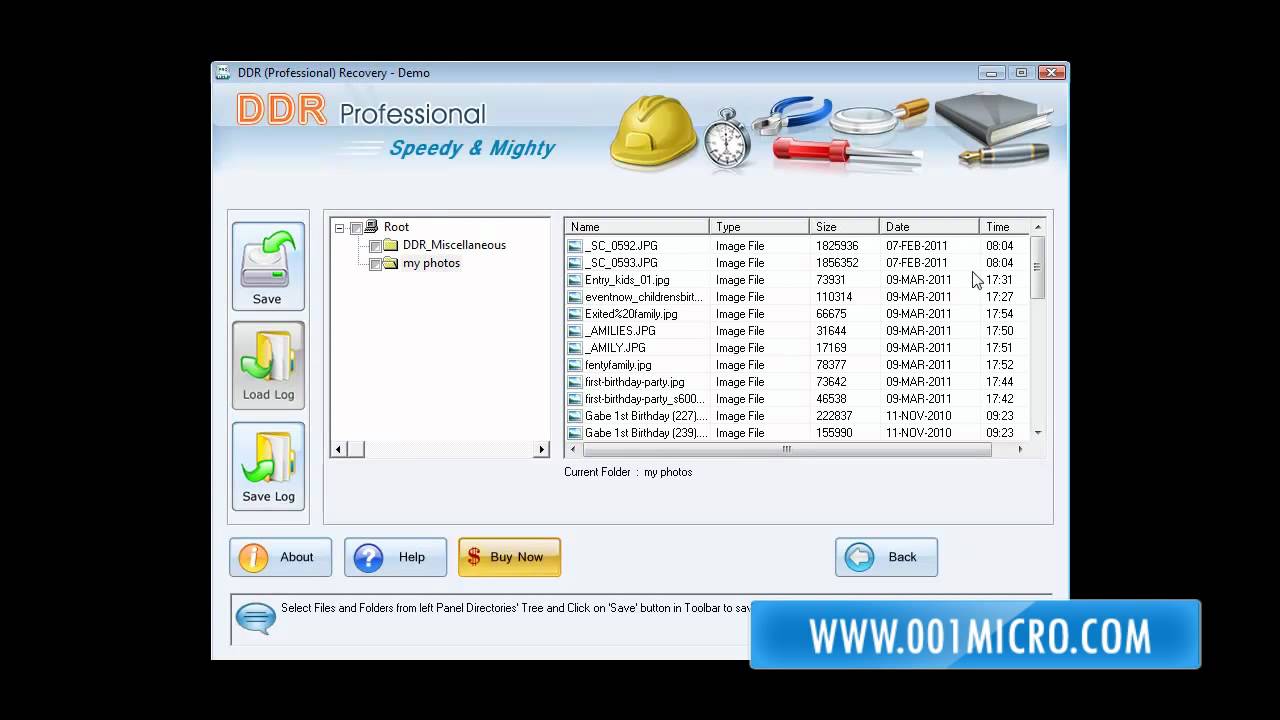Screen dimensions: 1280x720
Task: Select the DDR_Miscellaneous tree label
Action: point(454,245)
